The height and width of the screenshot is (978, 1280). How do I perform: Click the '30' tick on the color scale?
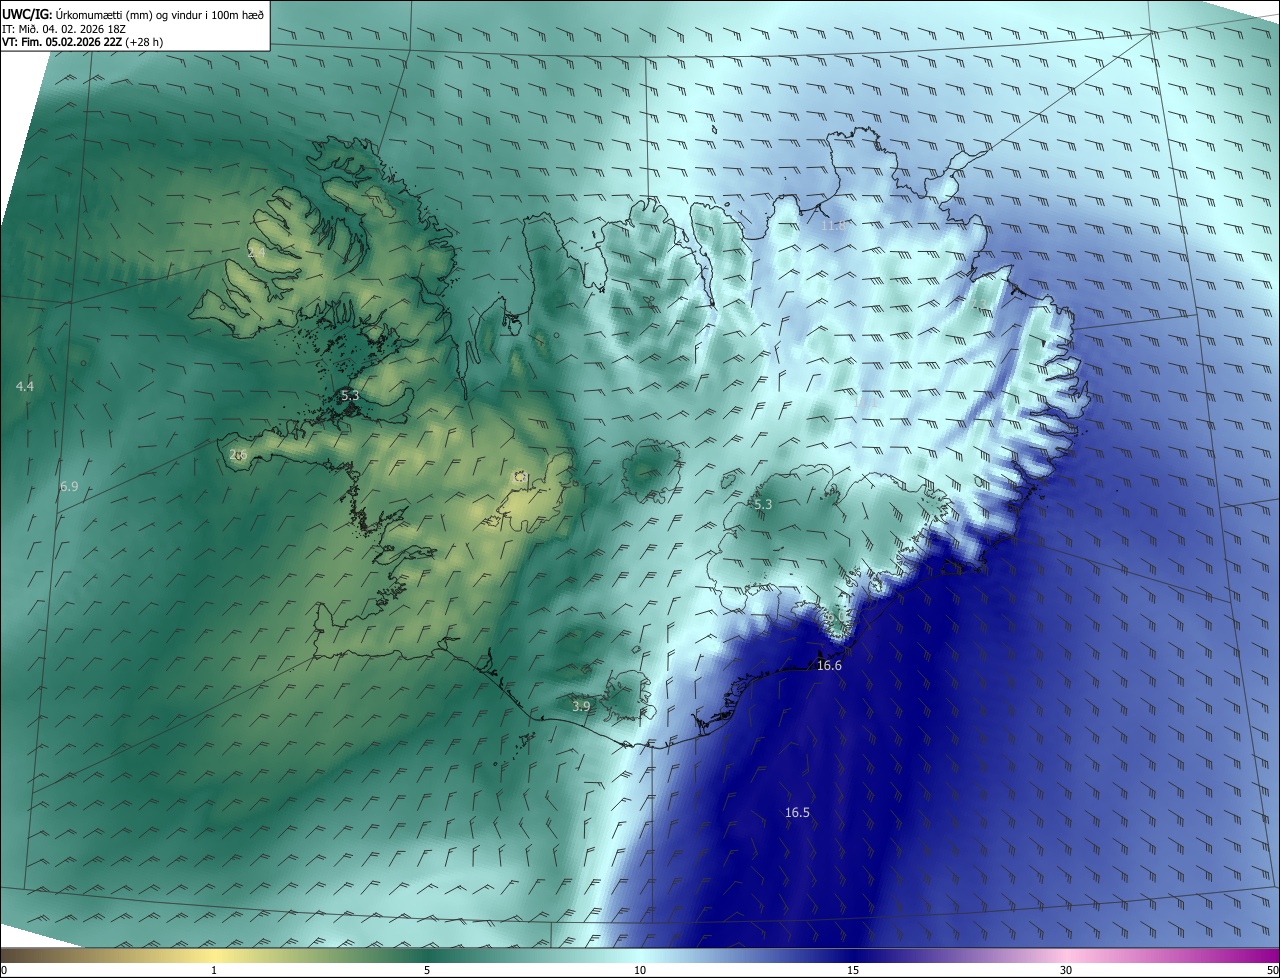(x=1066, y=970)
